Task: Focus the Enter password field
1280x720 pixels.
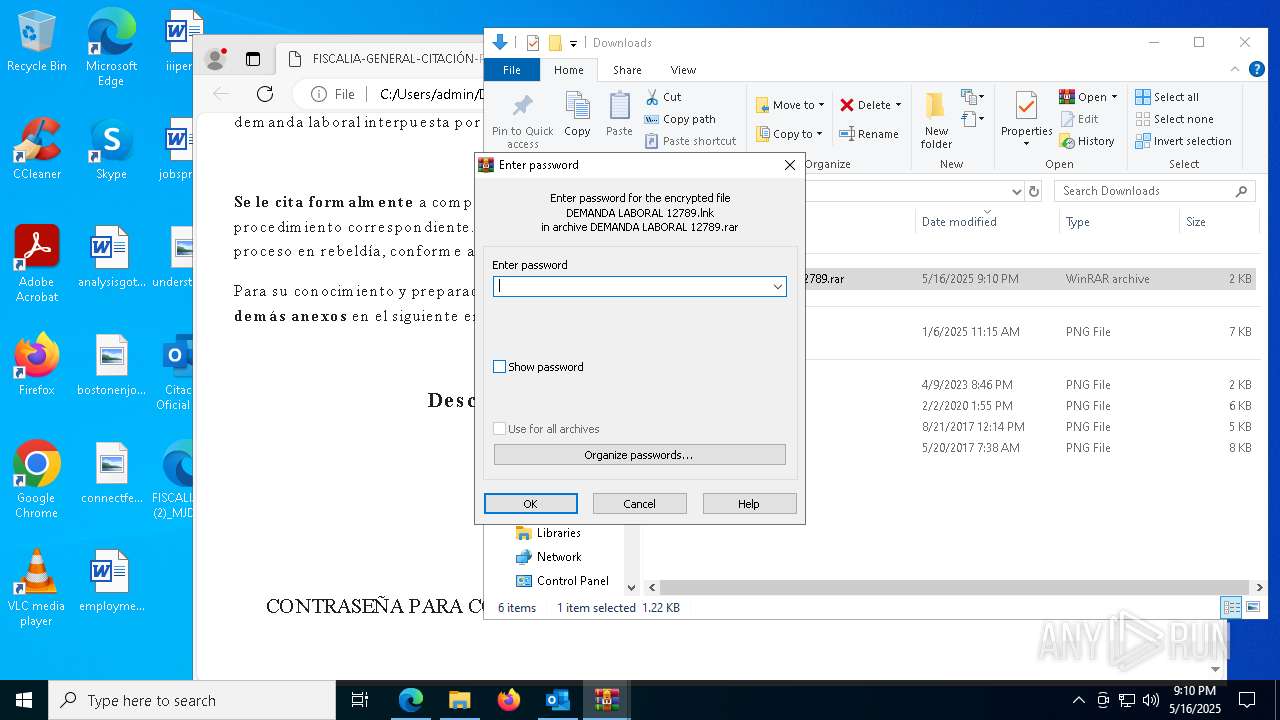Action: click(639, 287)
